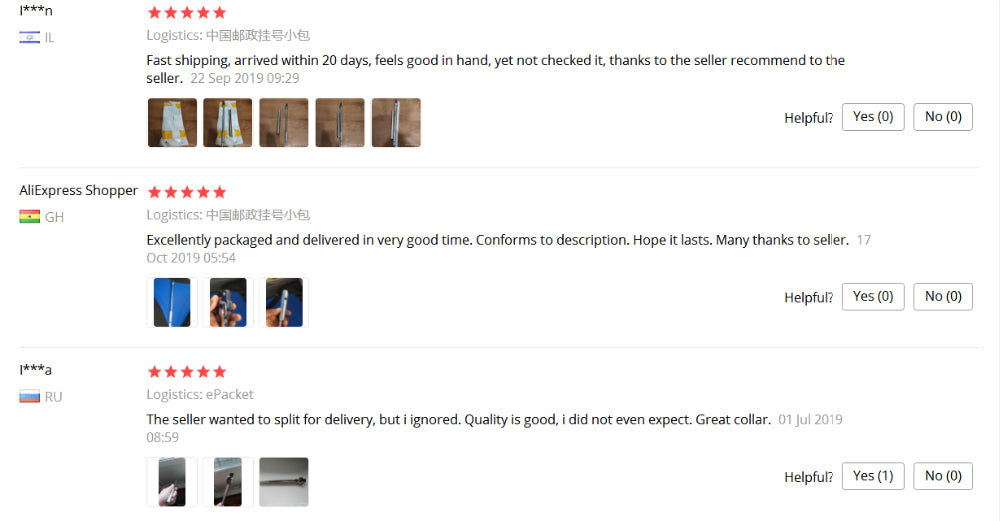Image resolution: width=1000 pixels, height=521 pixels.
Task: Vote No (0) on the Ghana review
Action: coord(943,297)
